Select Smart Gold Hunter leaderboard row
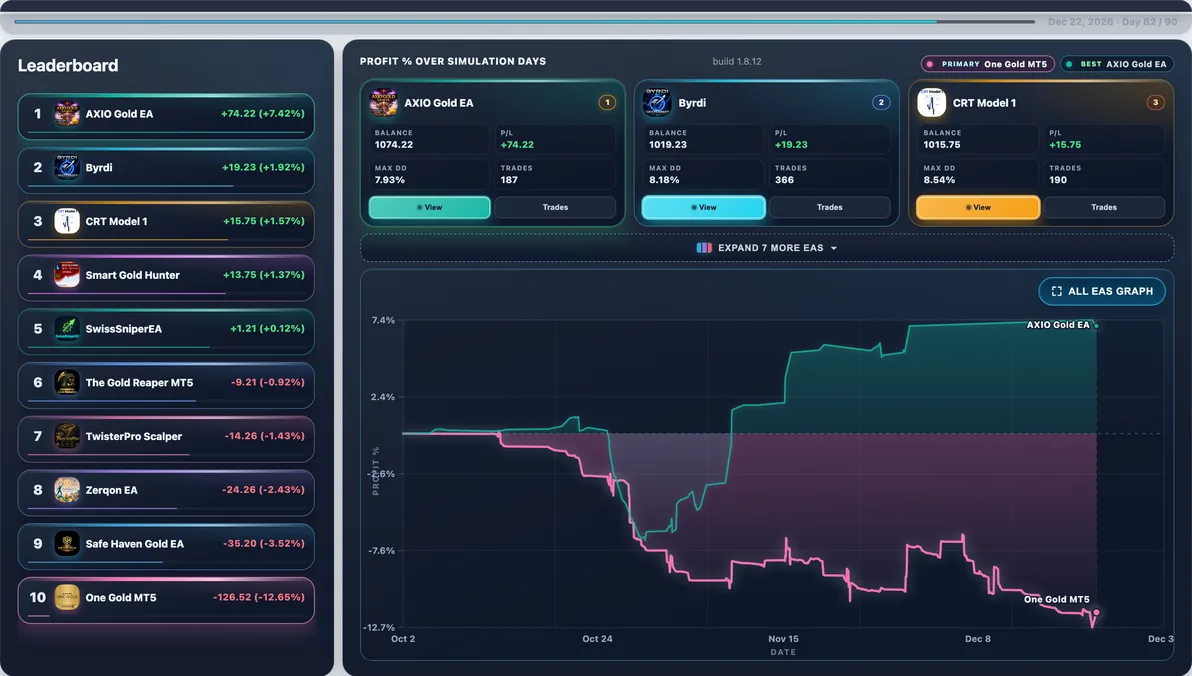This screenshot has height=676, width=1192. pos(166,278)
